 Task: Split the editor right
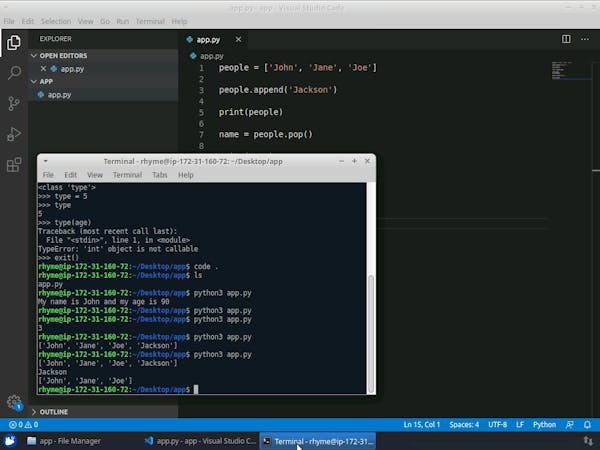click(566, 39)
